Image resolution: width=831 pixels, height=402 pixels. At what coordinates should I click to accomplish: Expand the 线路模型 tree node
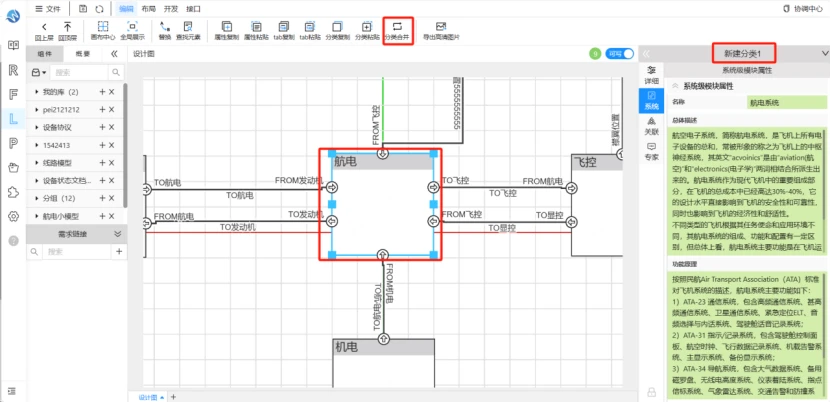[x=36, y=163]
